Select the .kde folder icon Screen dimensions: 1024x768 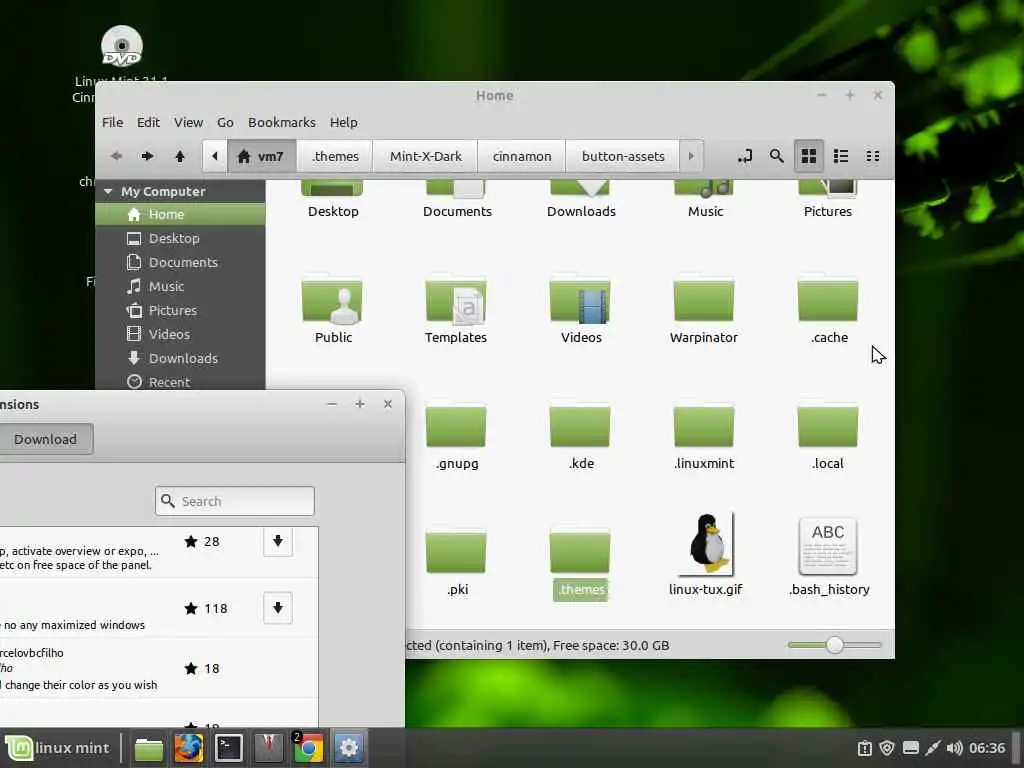pos(580,426)
